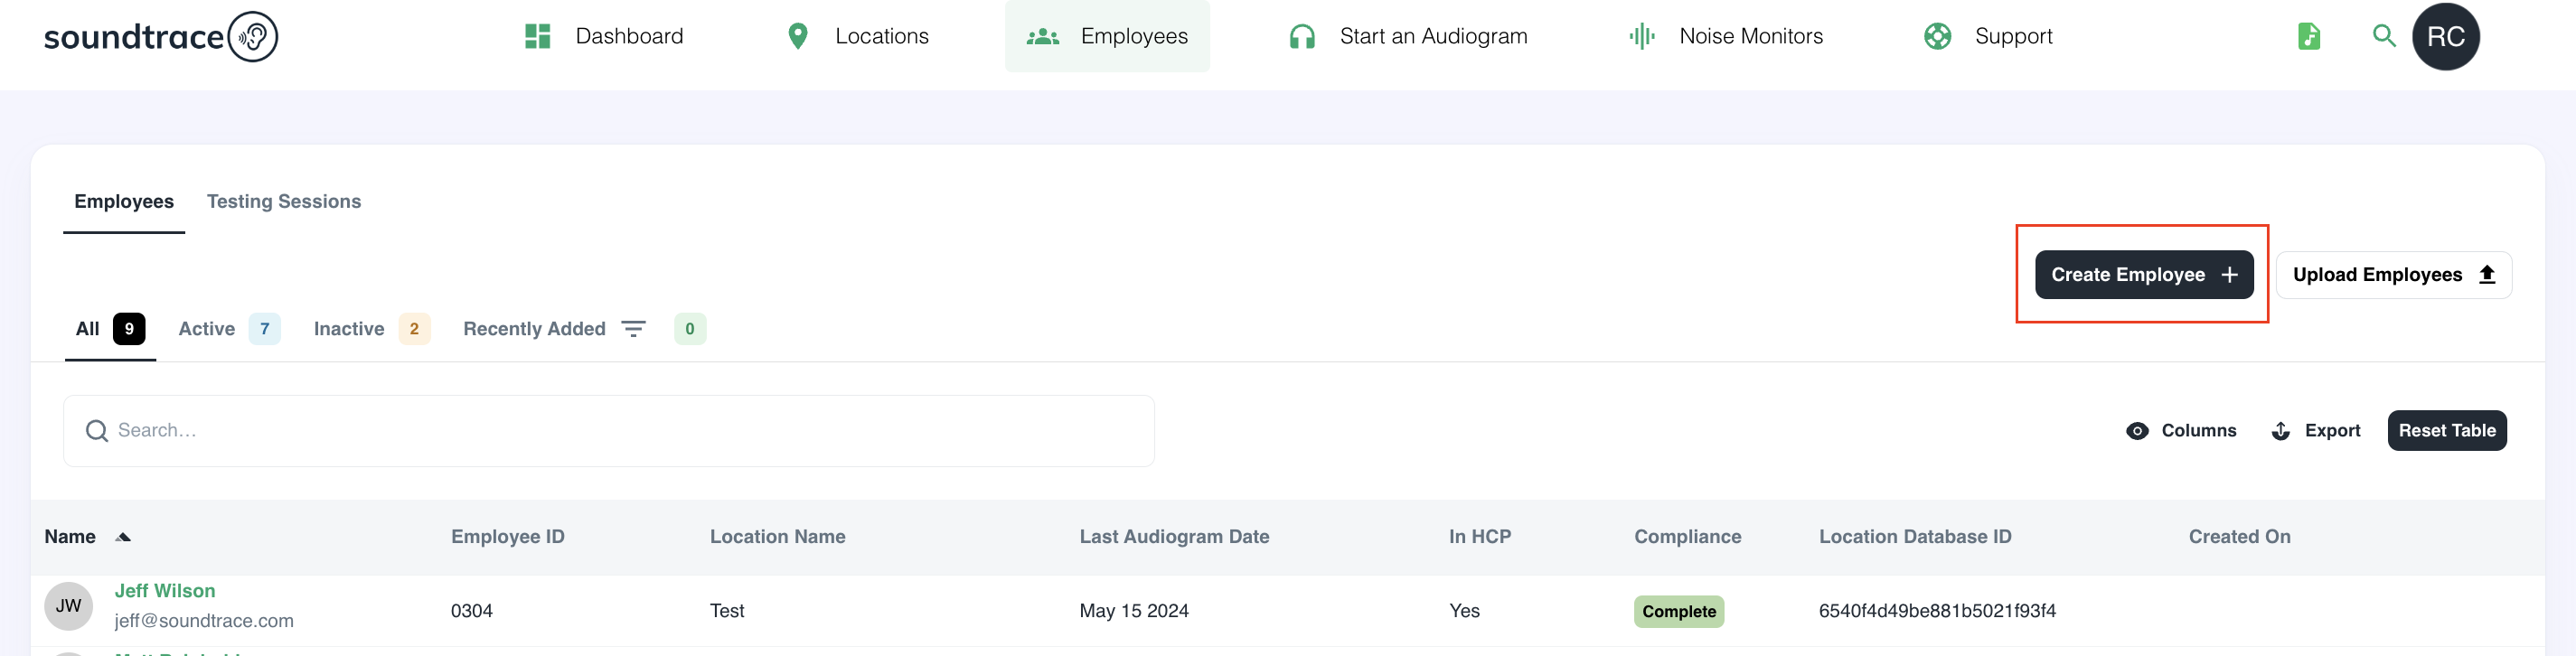This screenshot has height=656, width=2576.
Task: Click the Create Employee button
Action: [2144, 275]
